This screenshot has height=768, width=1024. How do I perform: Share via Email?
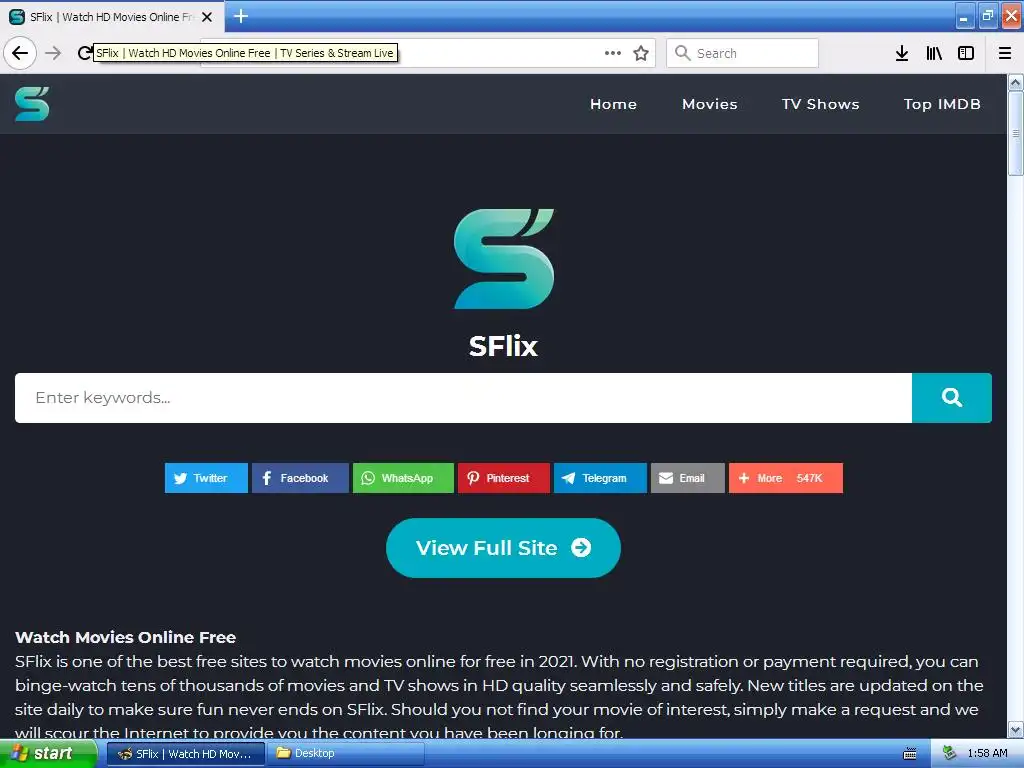(x=688, y=478)
